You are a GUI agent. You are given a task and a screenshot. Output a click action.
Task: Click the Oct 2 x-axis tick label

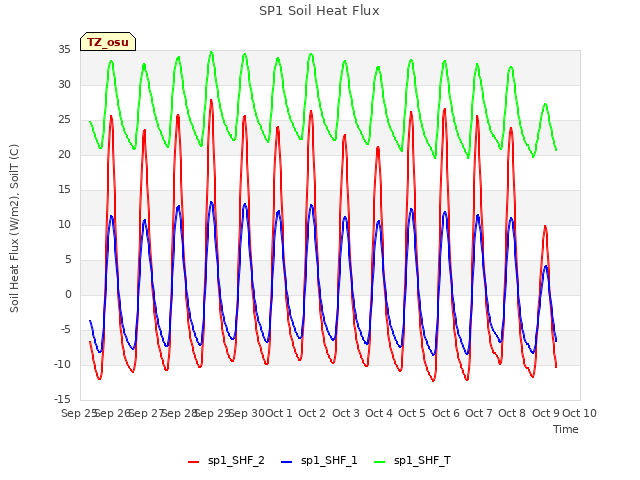[x=312, y=413]
